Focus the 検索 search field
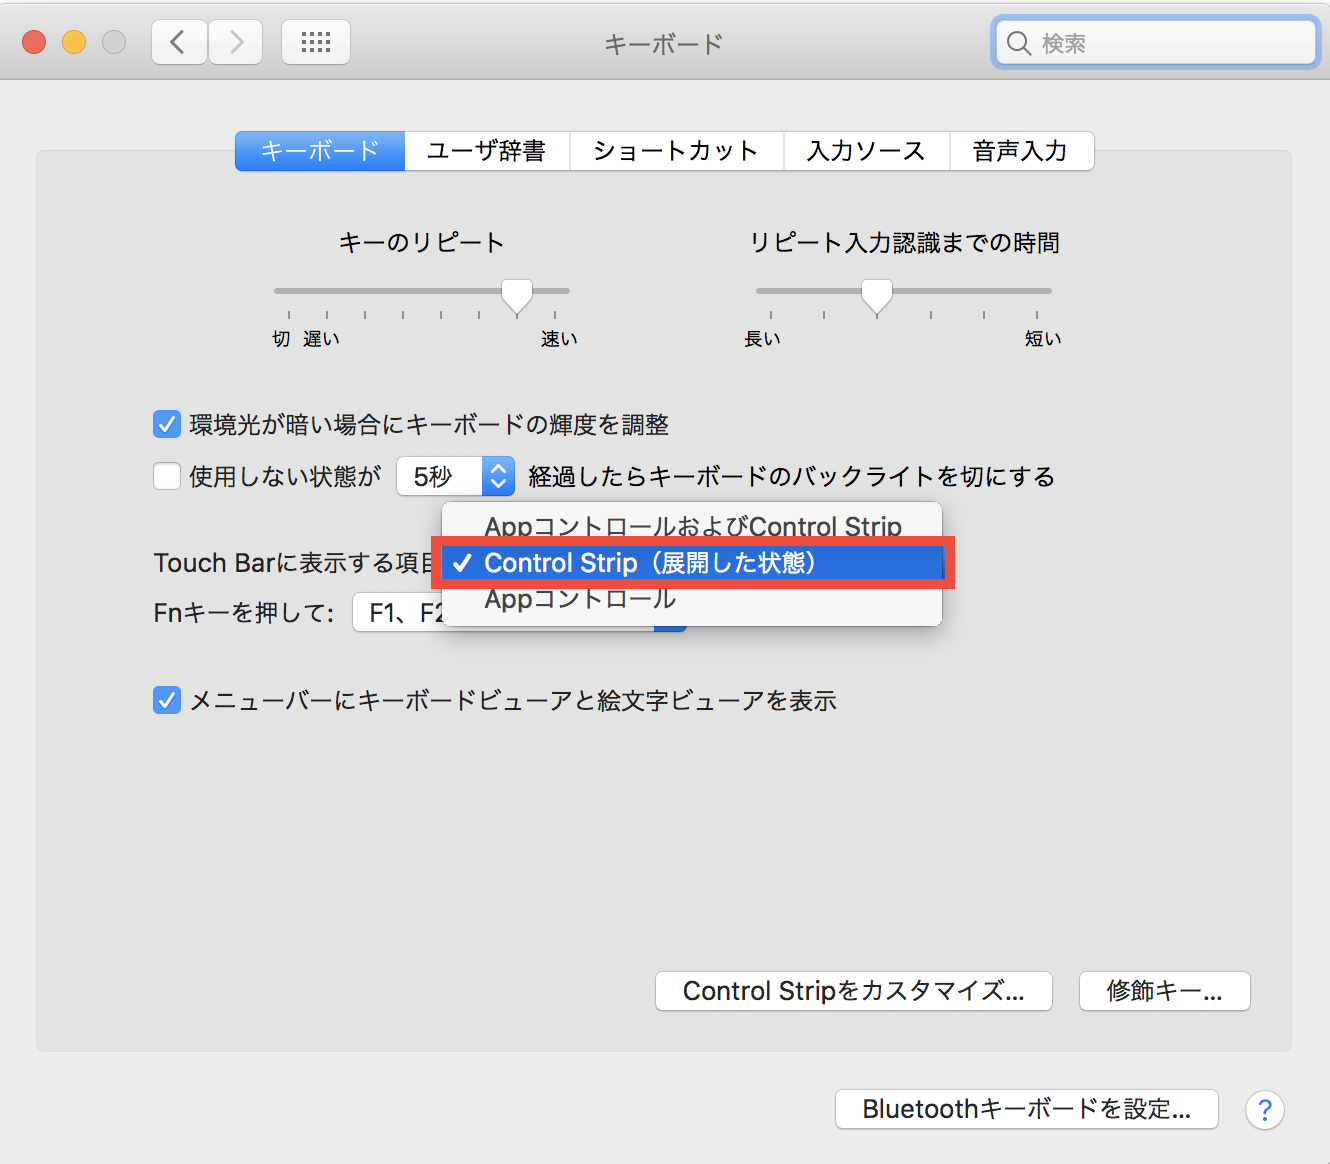The image size is (1330, 1164). 1155,43
